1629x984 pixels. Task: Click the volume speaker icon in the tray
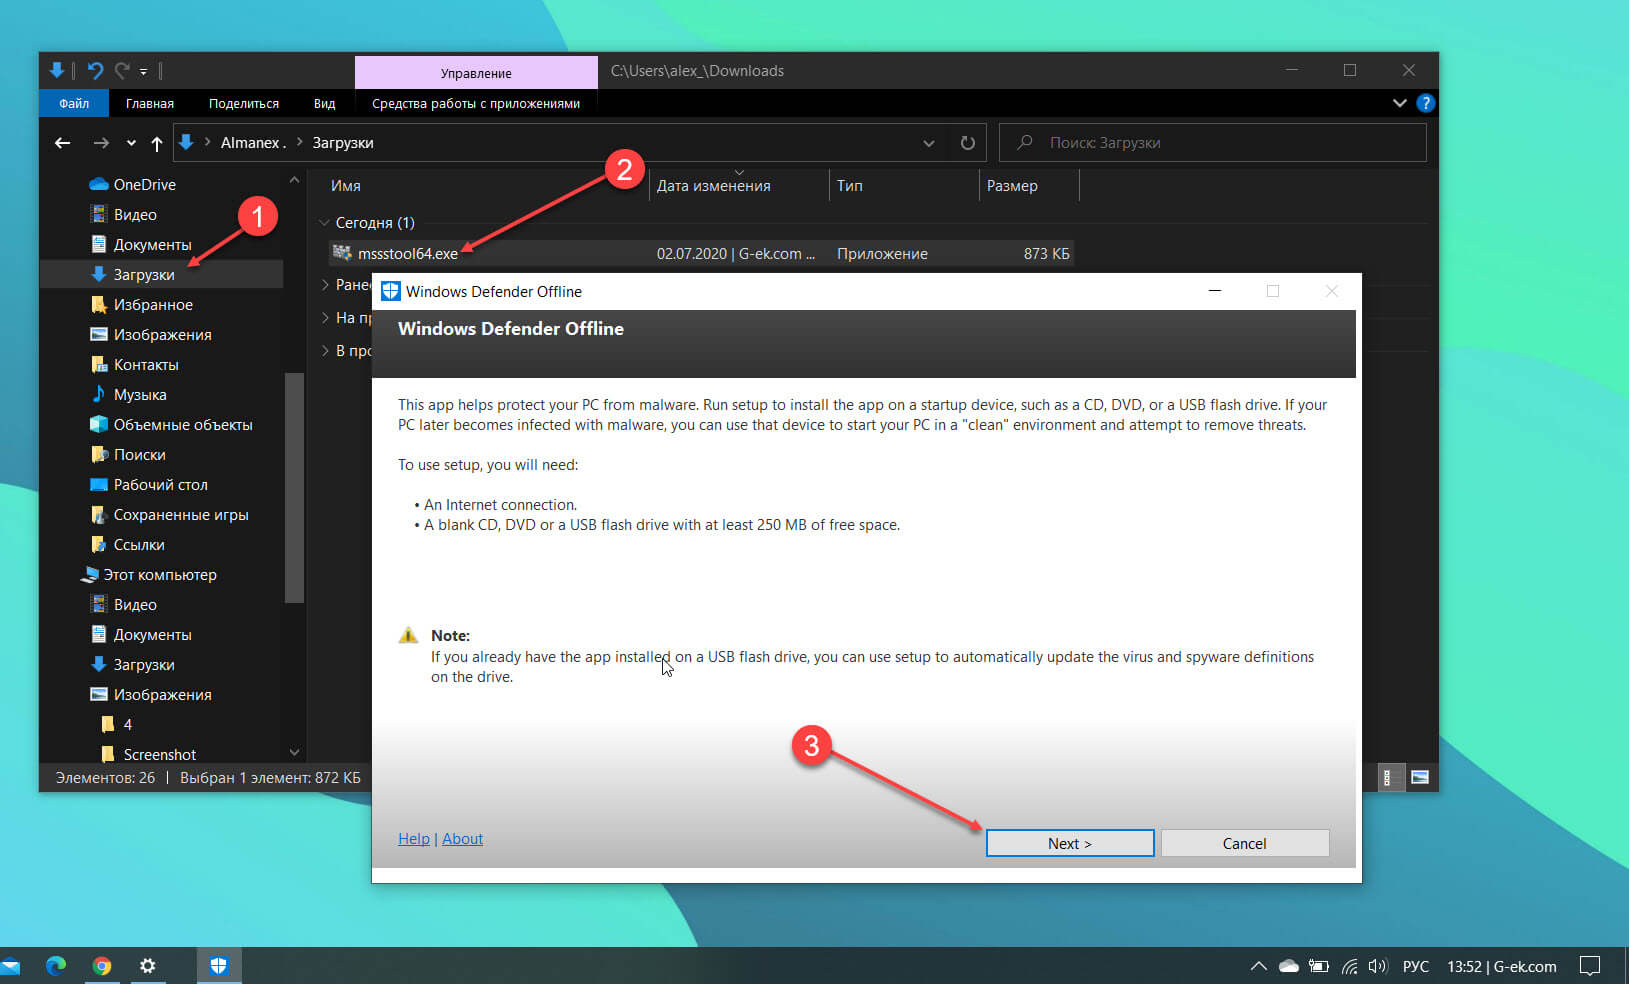point(1378,965)
